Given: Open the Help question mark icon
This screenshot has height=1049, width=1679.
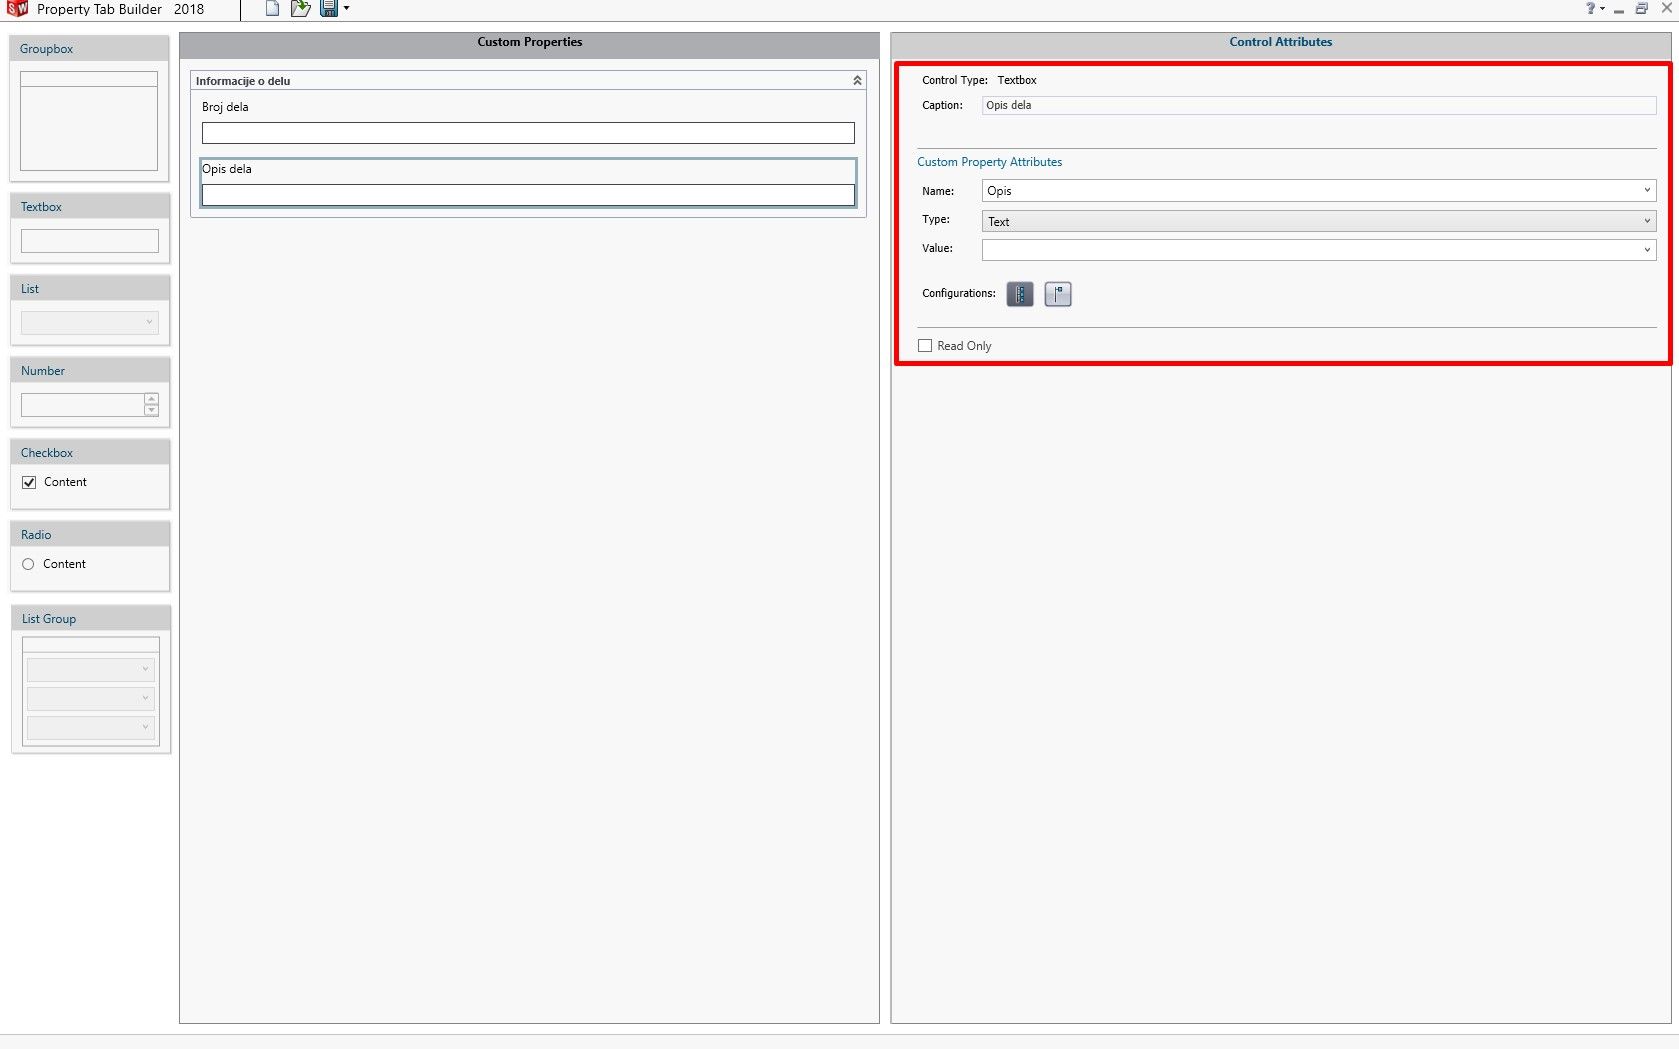Looking at the screenshot, I should pos(1590,8).
